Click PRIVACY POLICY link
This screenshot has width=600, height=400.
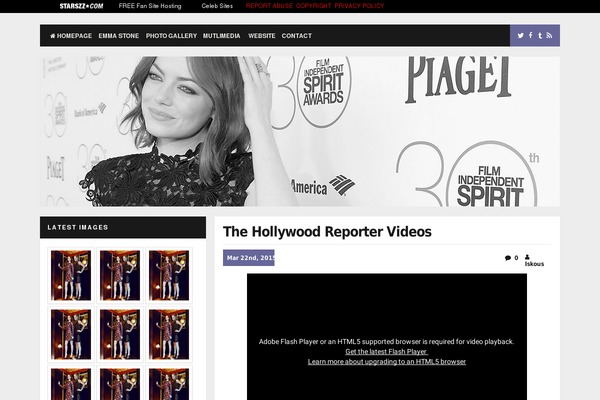point(359,6)
